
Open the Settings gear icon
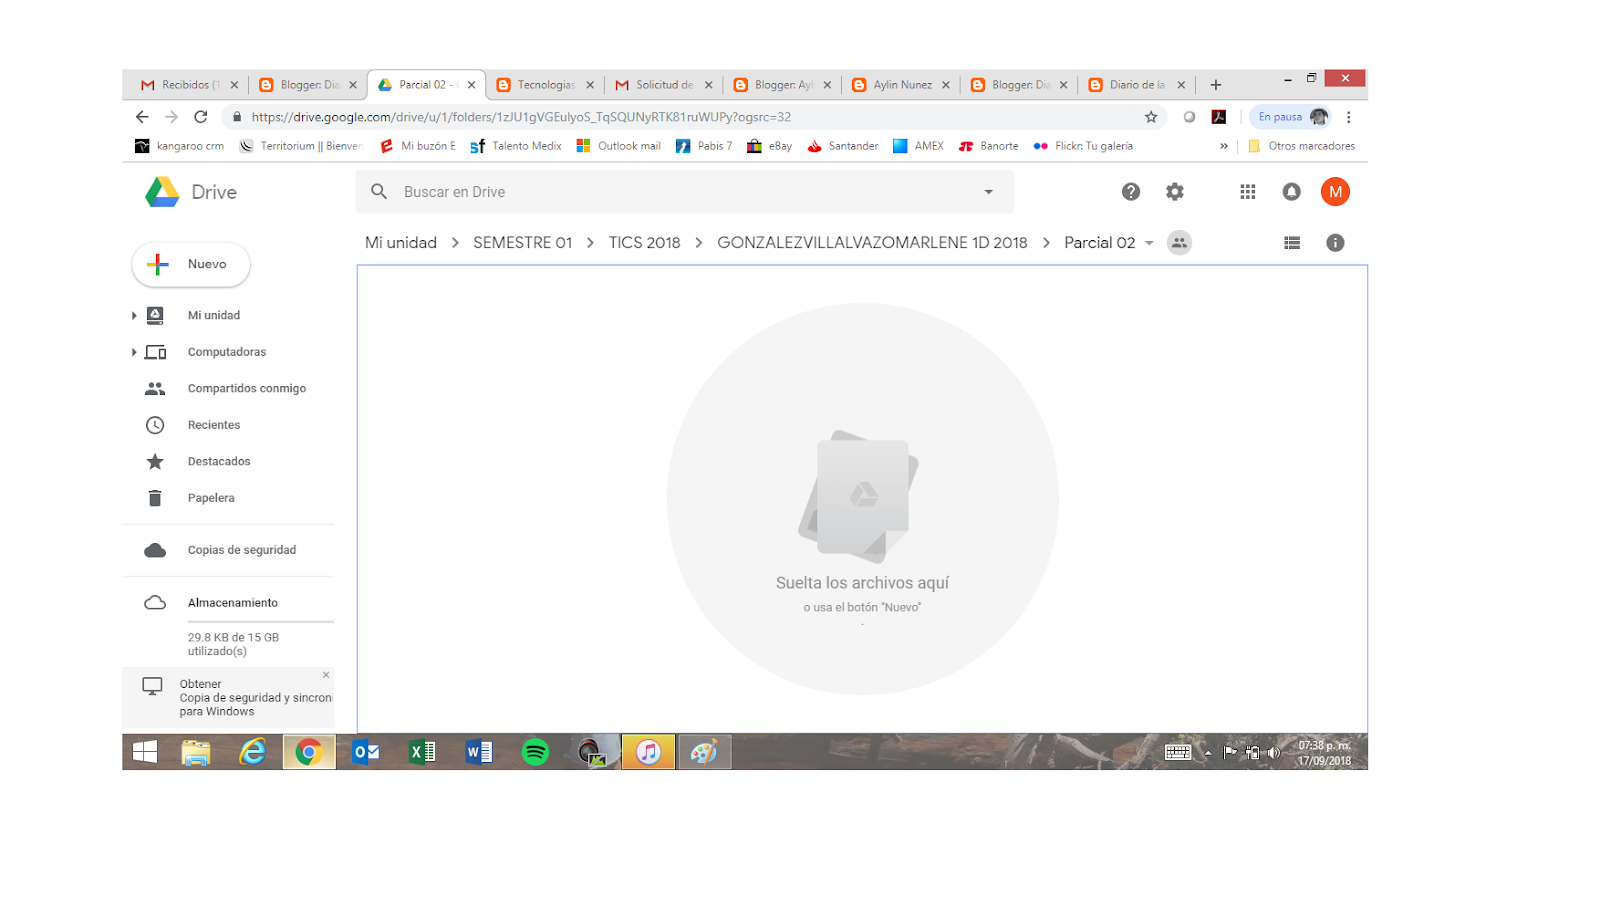point(1175,192)
